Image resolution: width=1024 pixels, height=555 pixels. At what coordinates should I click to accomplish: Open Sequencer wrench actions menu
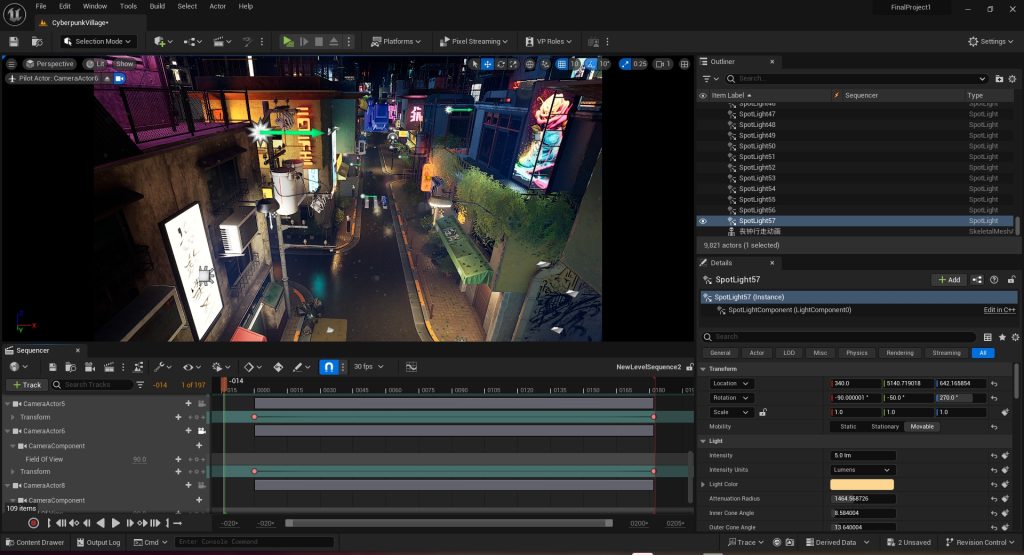162,367
